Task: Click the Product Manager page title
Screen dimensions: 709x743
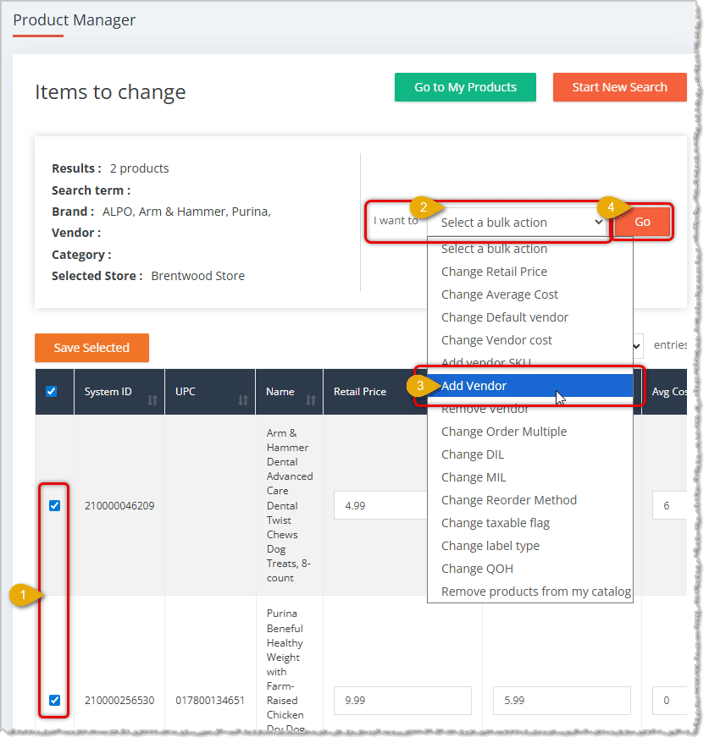Action: pos(74,20)
